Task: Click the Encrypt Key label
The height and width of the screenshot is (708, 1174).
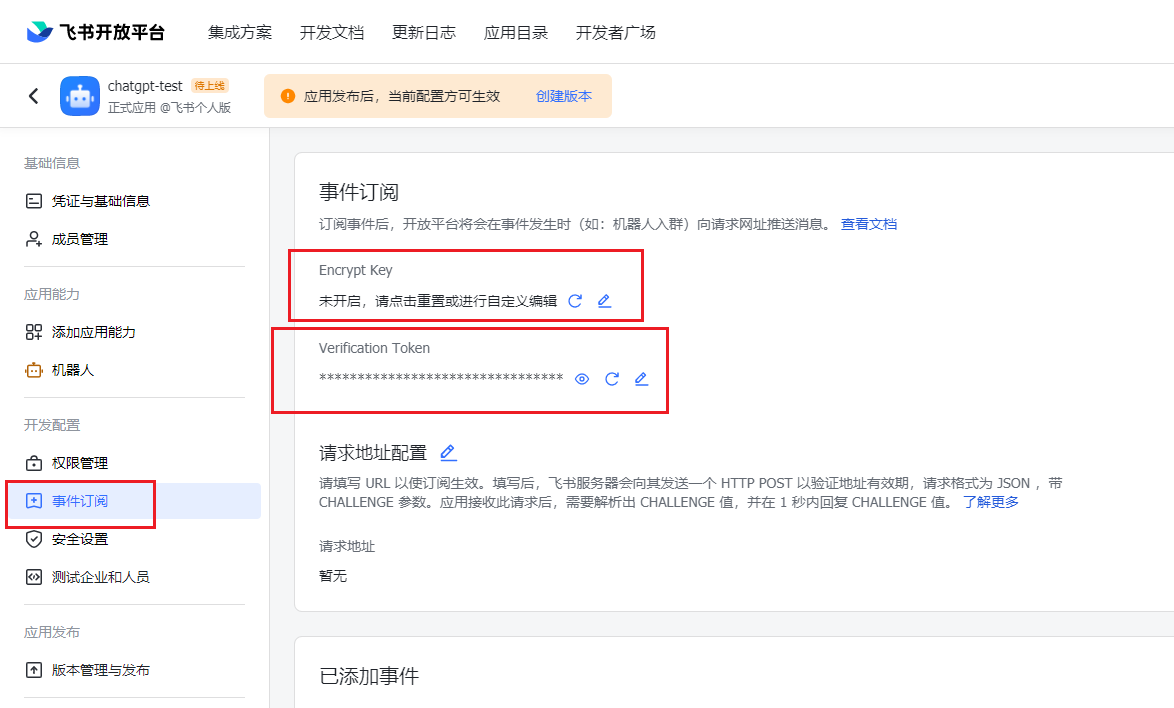Action: click(x=356, y=270)
